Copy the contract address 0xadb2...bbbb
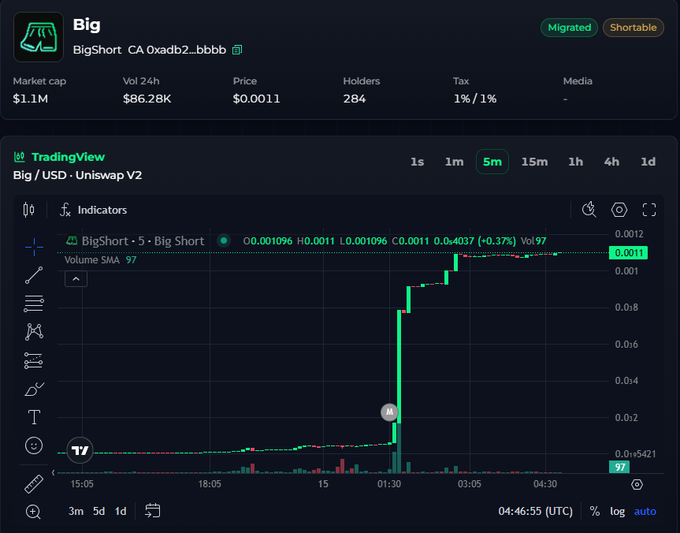Viewport: 680px width, 533px height. [237, 50]
